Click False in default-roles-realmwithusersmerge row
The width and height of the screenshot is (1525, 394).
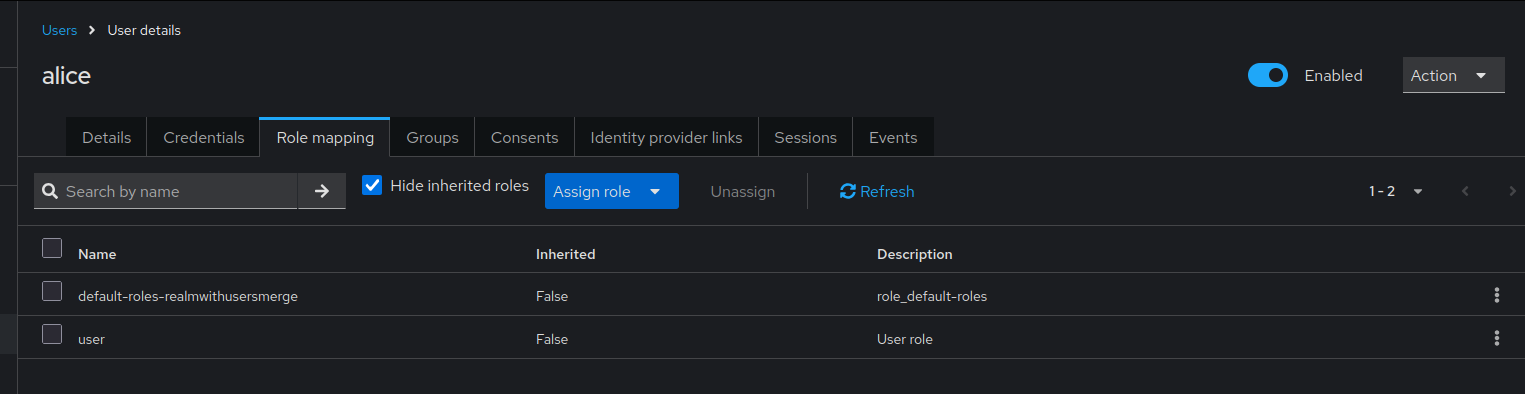tap(552, 296)
